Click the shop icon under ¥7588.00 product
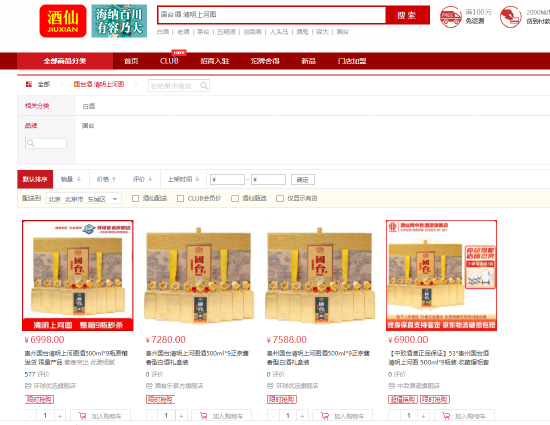 [270, 386]
